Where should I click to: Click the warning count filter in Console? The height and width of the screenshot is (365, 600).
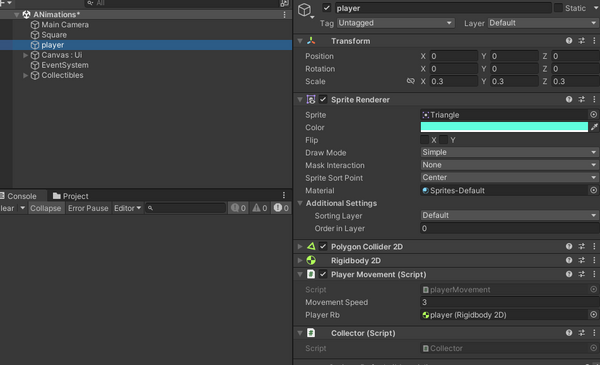coord(259,208)
